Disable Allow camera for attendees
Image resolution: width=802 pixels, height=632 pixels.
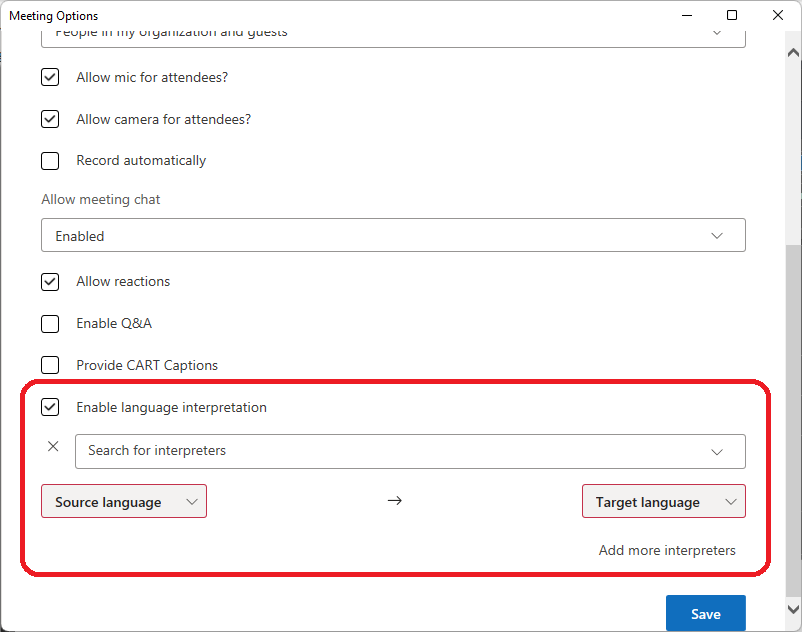pos(50,119)
